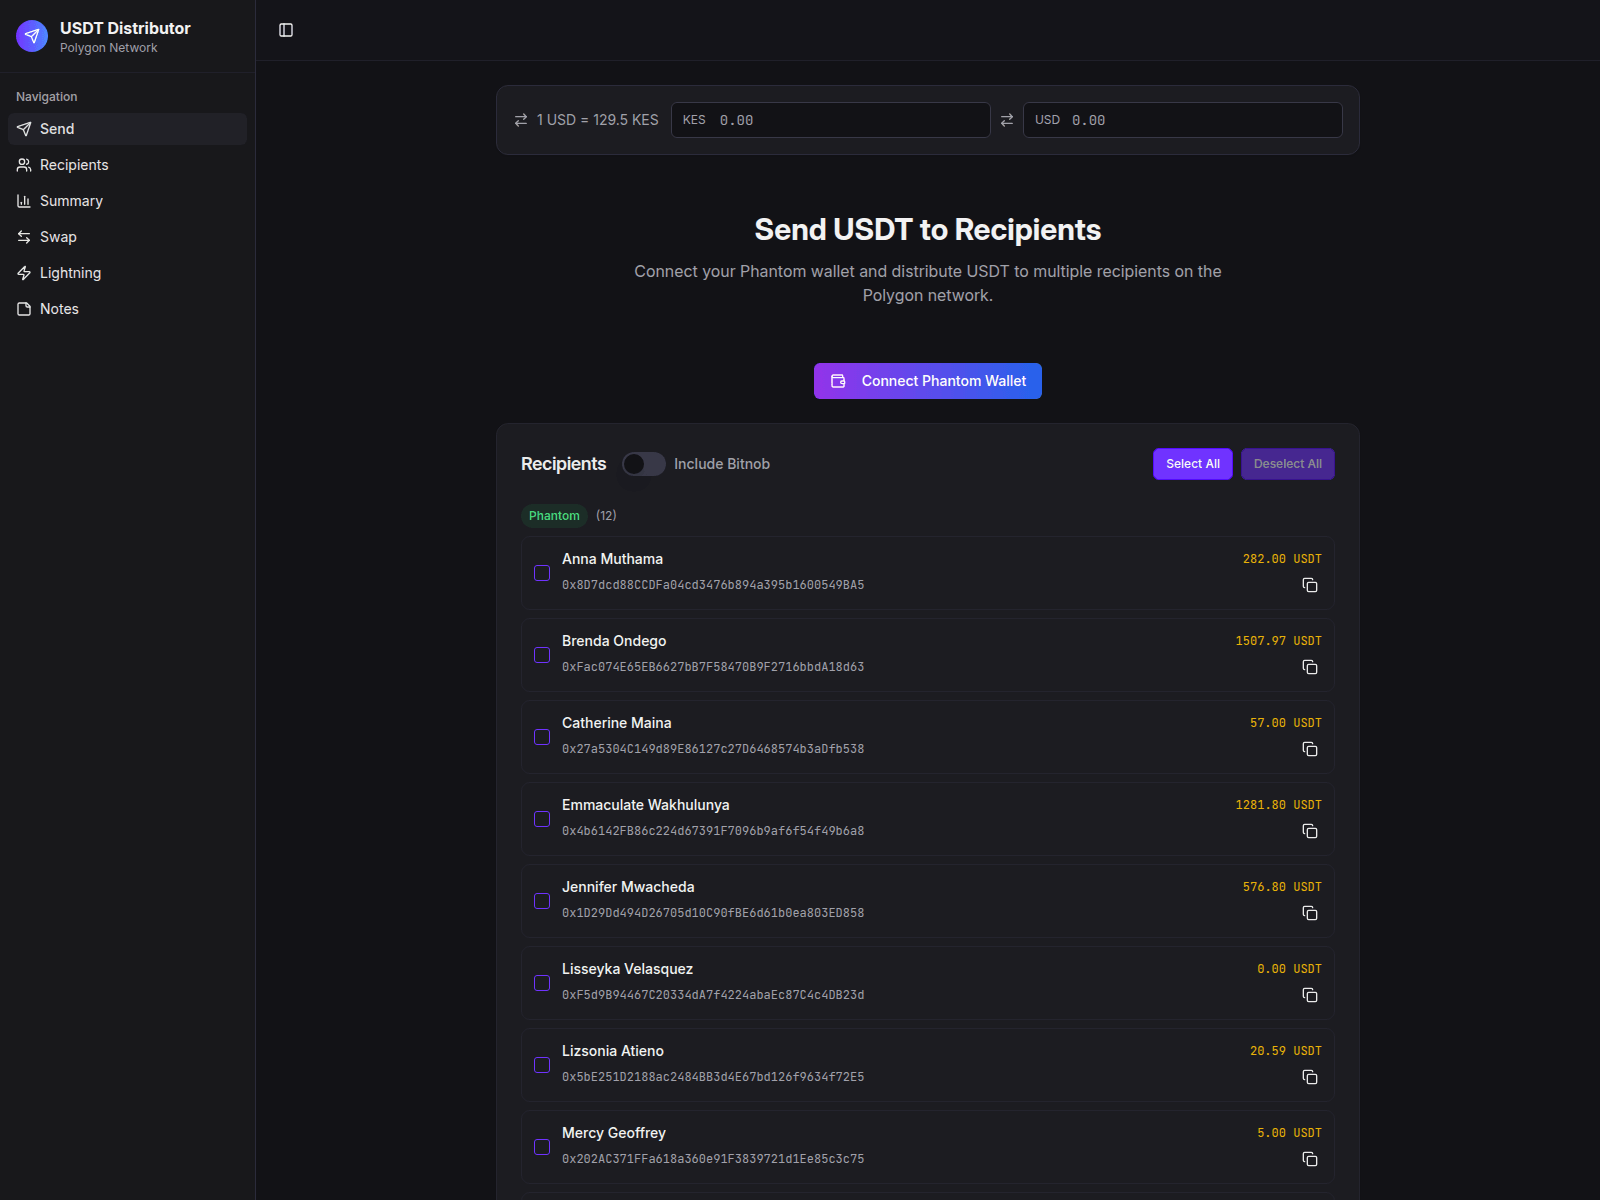Copy Anna Muthama's wallet address
Image resolution: width=1600 pixels, height=1200 pixels.
(1310, 585)
